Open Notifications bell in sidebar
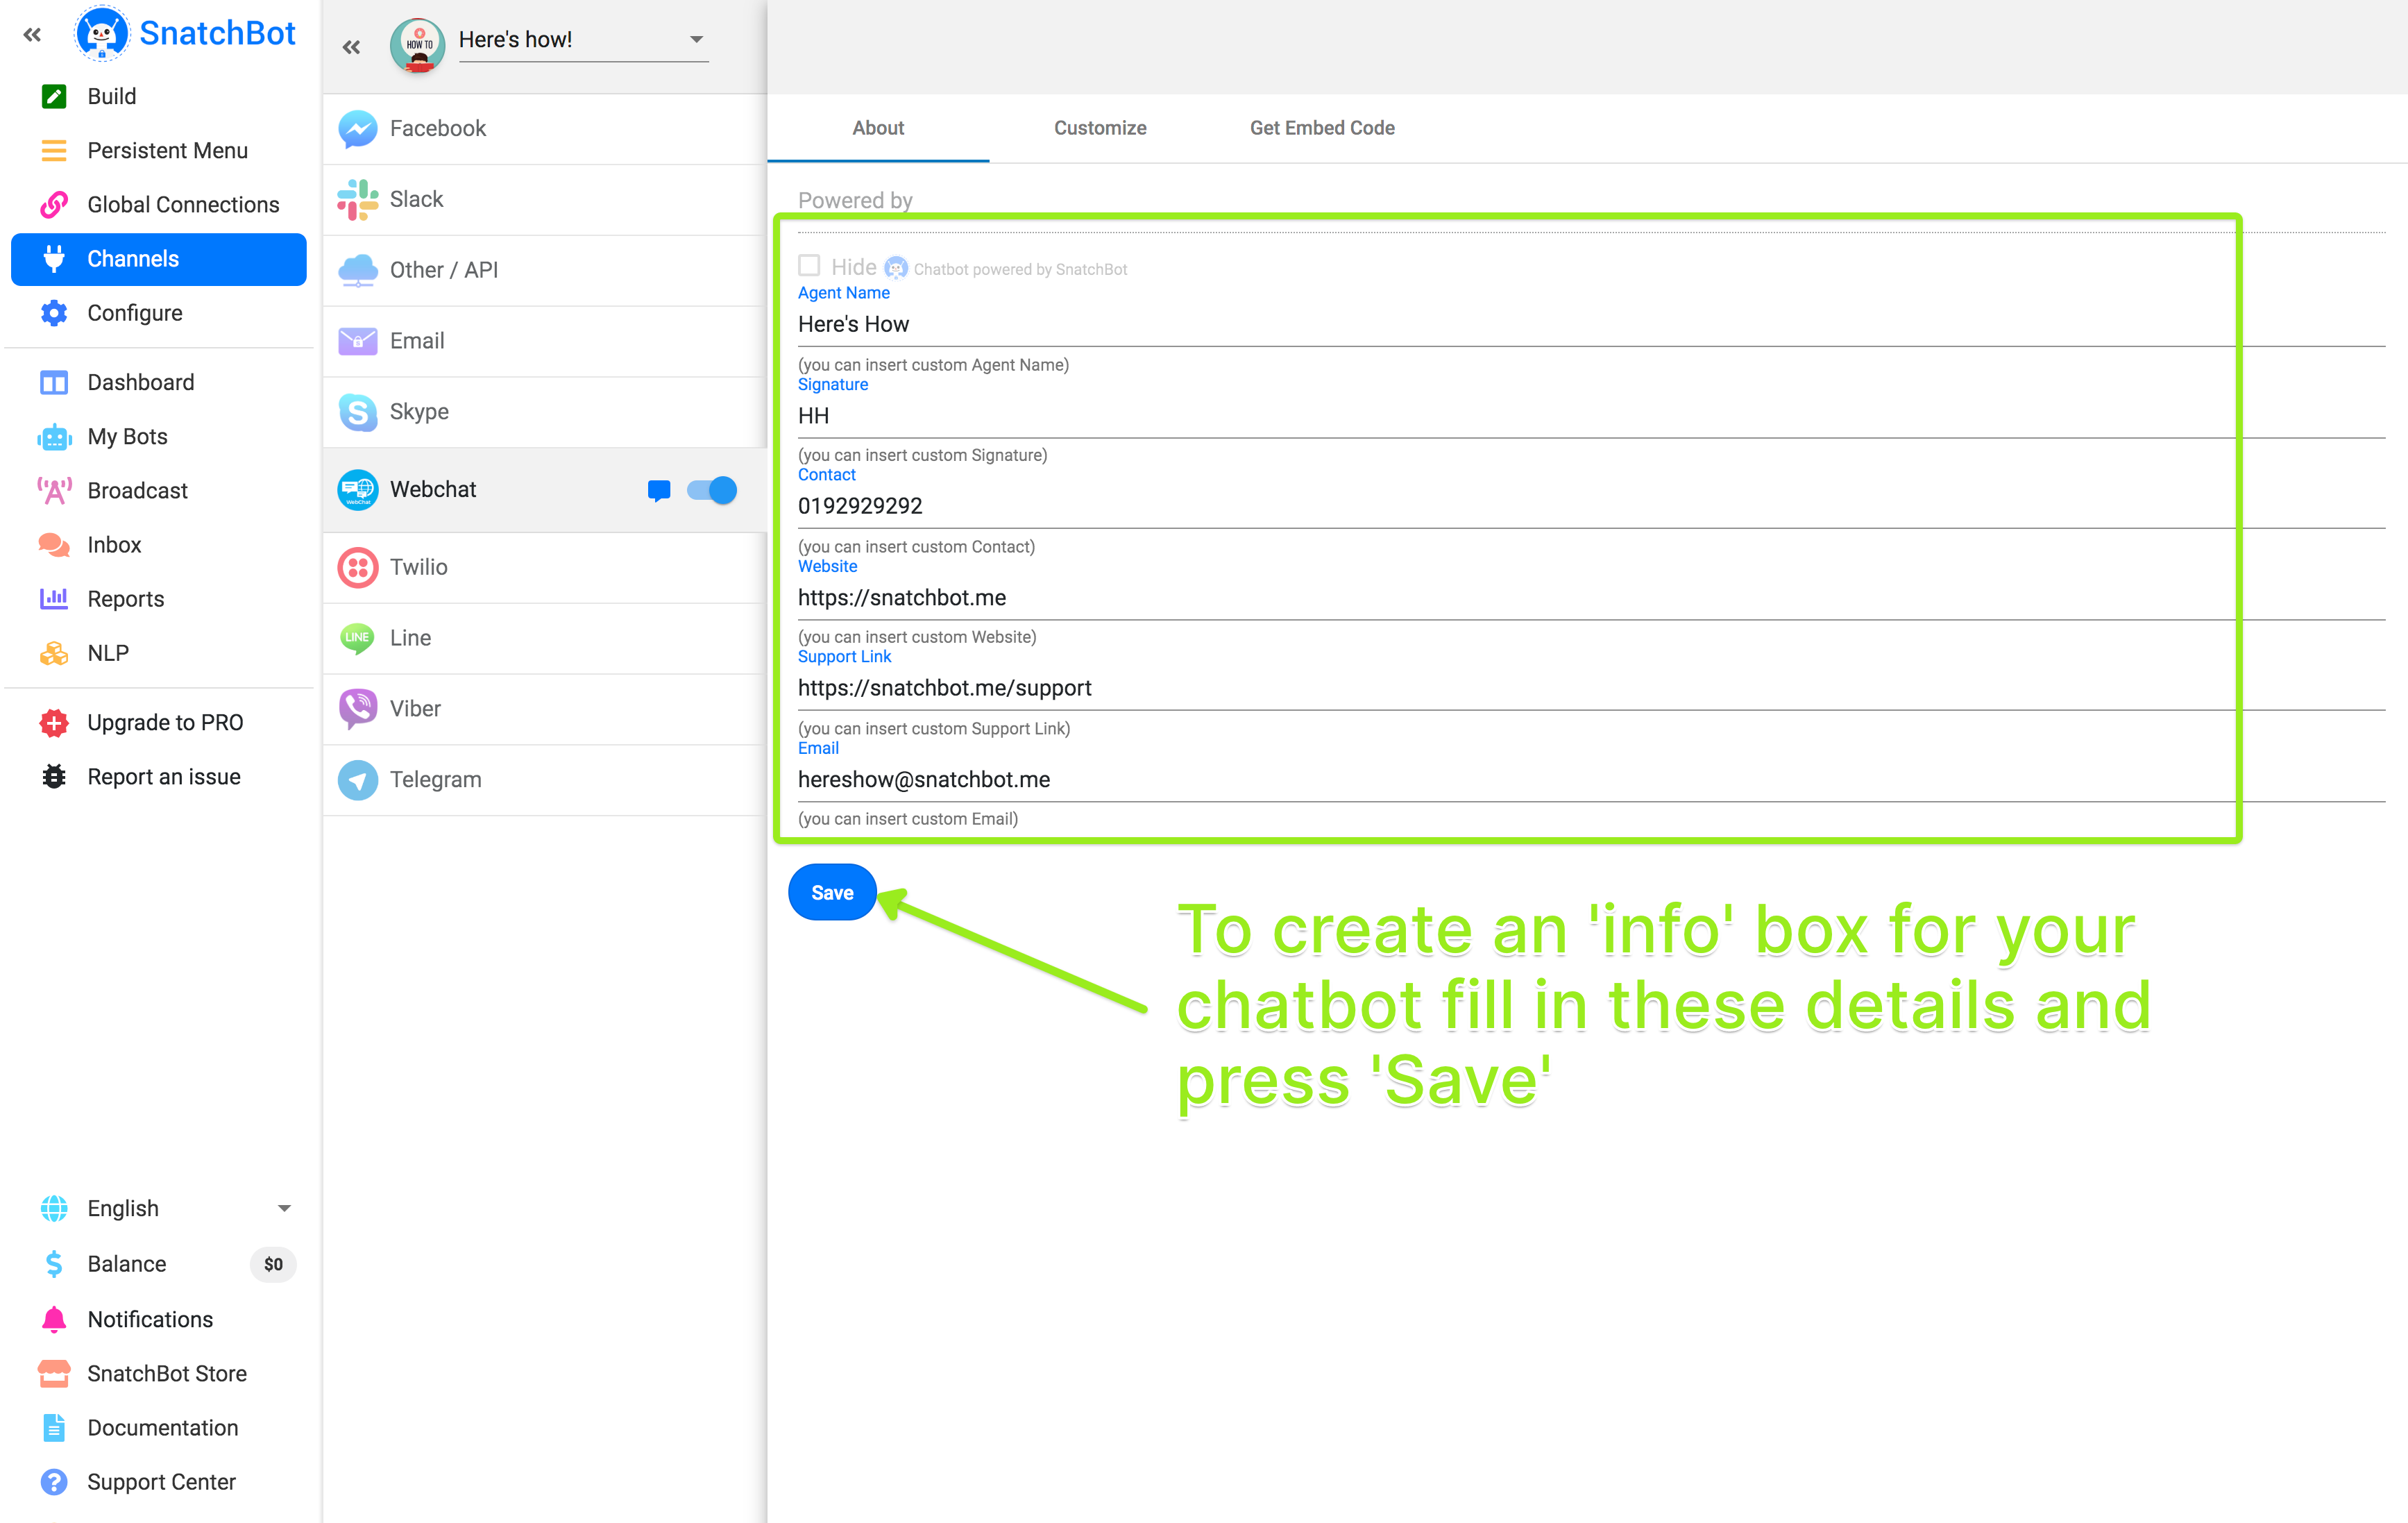This screenshot has width=2408, height=1523. pyautogui.click(x=54, y=1319)
